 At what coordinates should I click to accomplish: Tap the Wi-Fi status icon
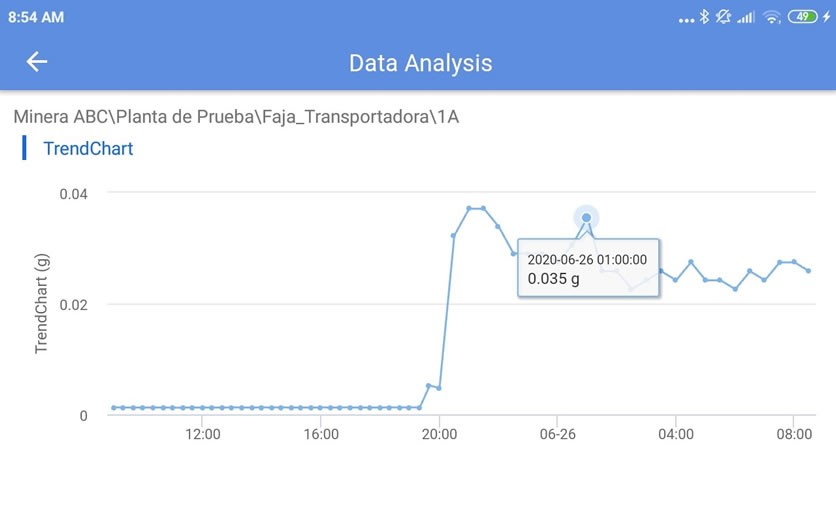pyautogui.click(x=771, y=18)
